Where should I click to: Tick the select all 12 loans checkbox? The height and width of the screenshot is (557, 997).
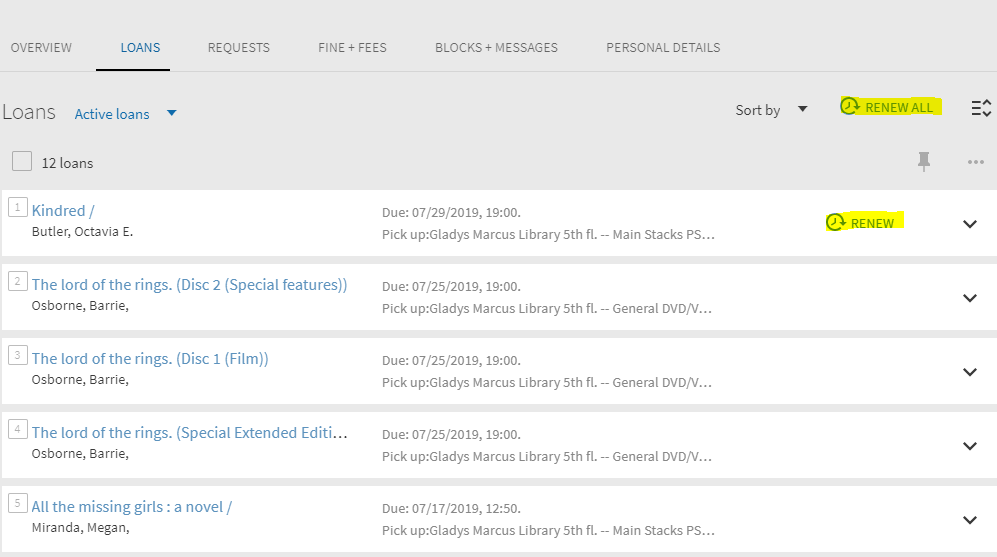click(x=22, y=162)
